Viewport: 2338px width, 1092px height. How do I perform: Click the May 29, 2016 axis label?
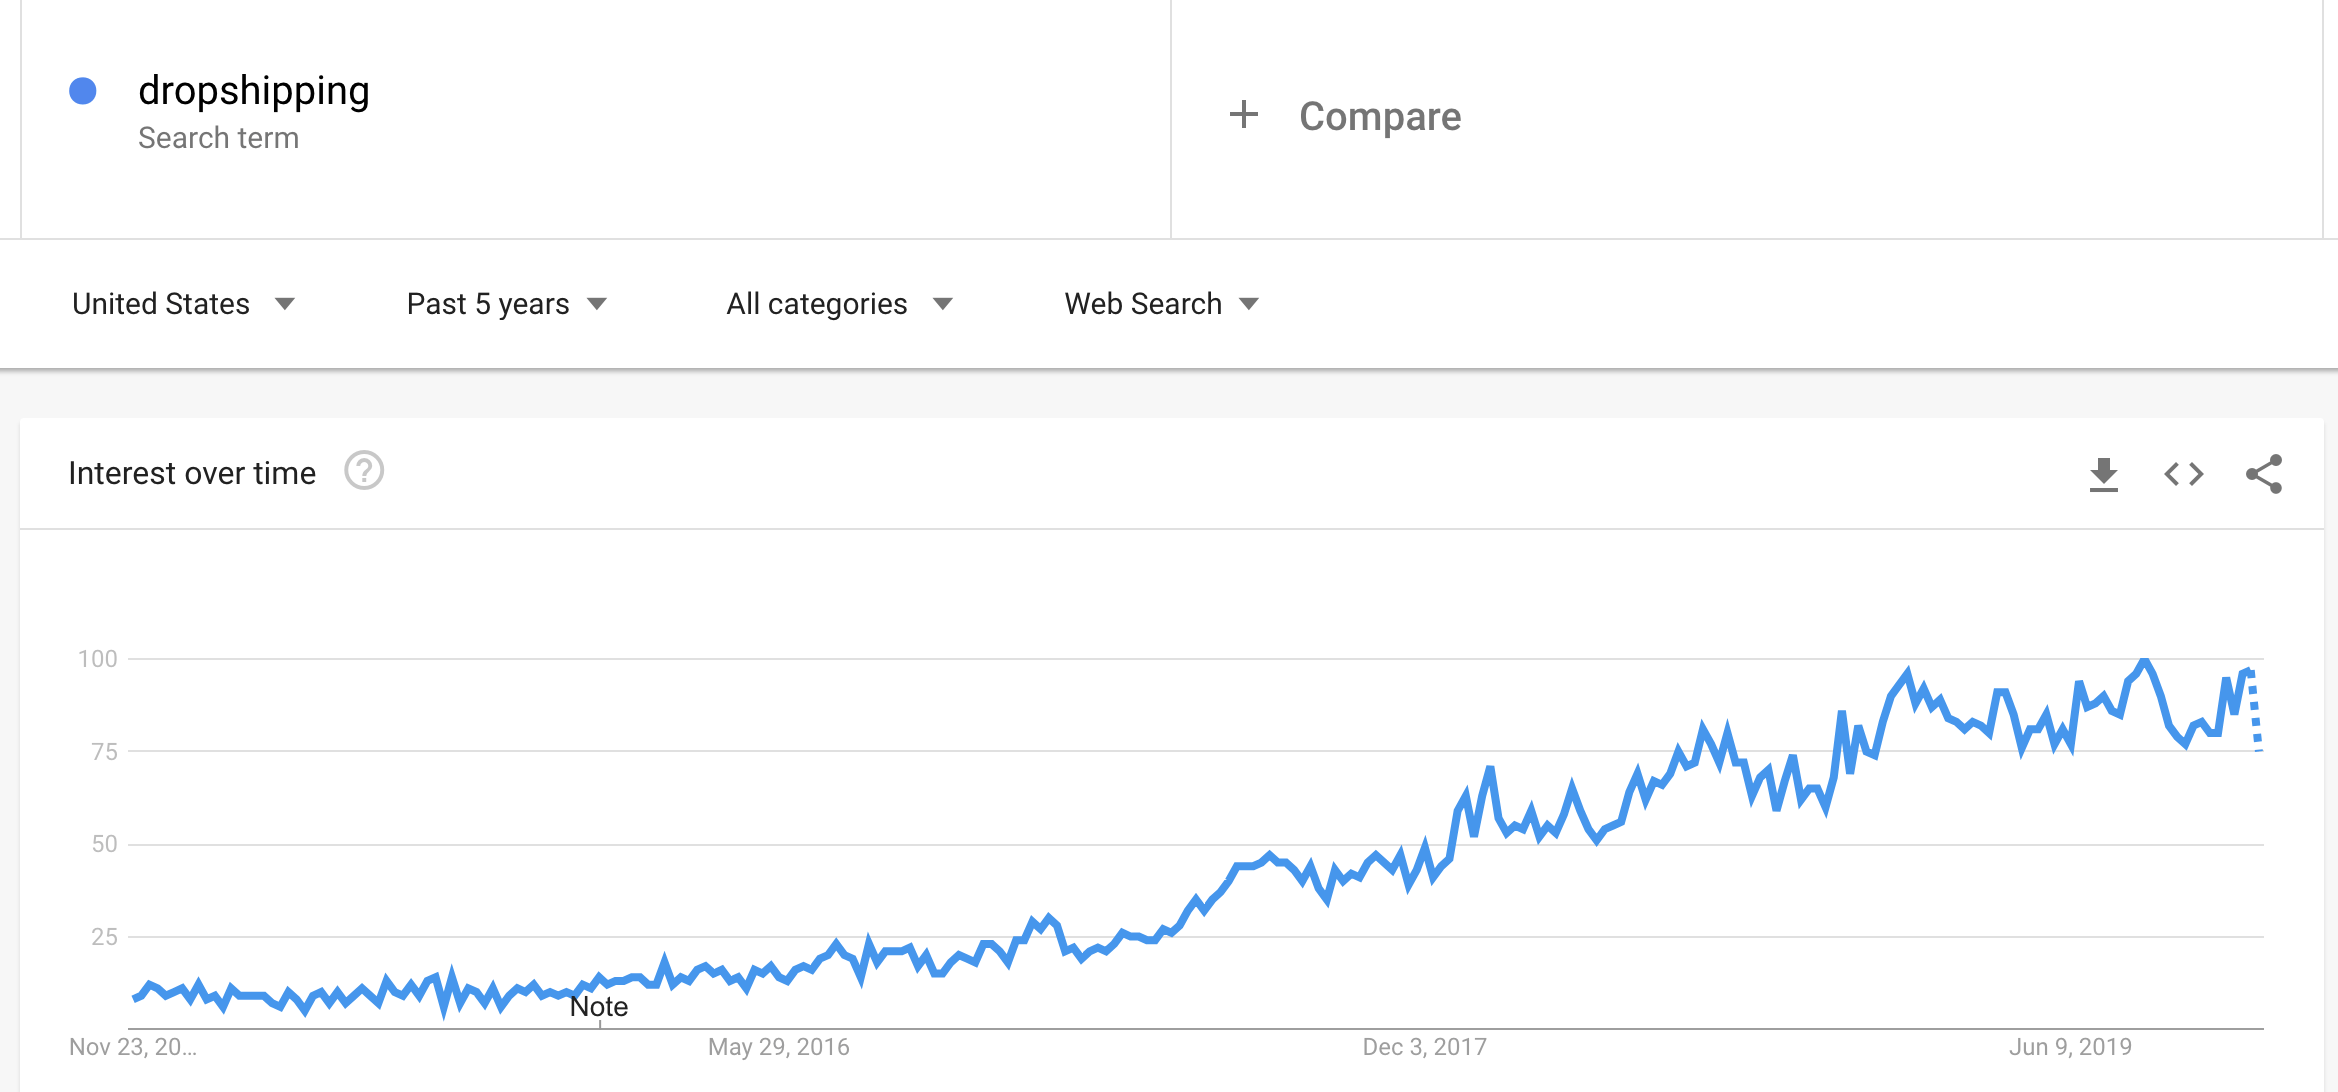(779, 1047)
